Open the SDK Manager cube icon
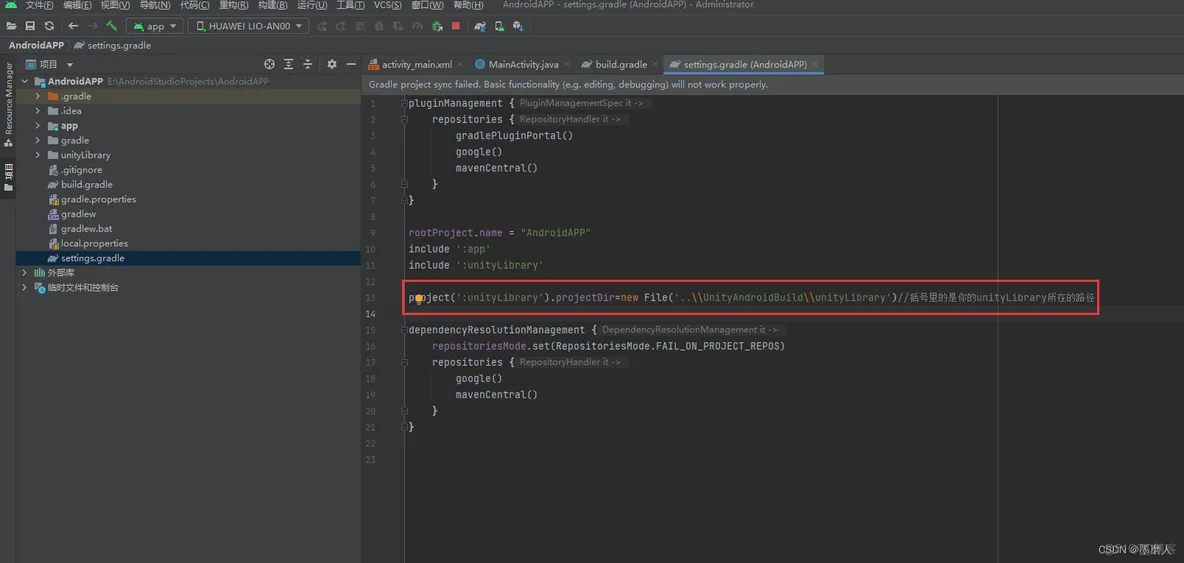The height and width of the screenshot is (563, 1184). coord(518,26)
